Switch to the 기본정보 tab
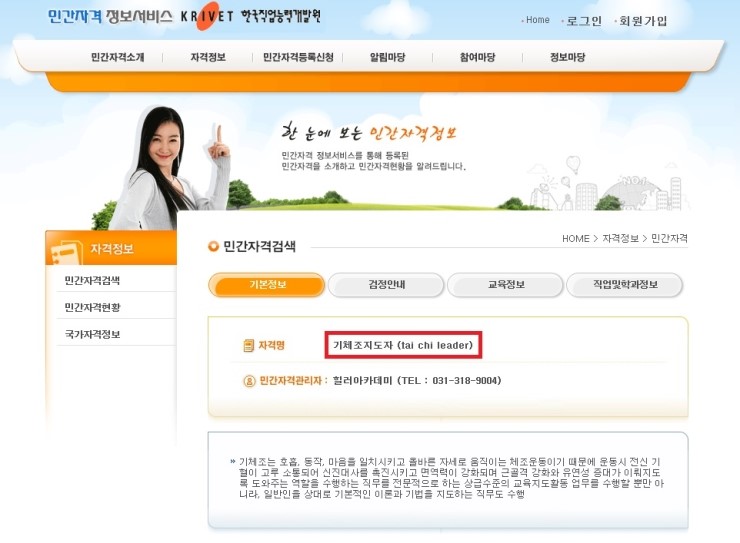The height and width of the screenshot is (543, 740). click(267, 285)
